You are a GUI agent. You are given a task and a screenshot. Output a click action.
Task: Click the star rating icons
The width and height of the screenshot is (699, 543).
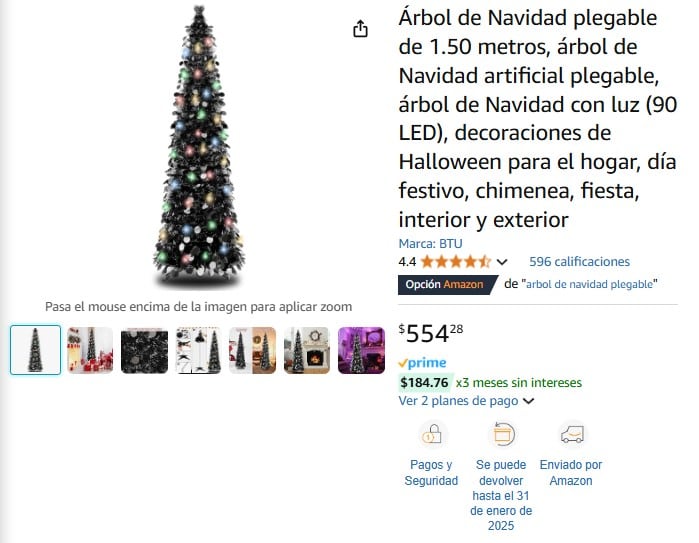click(x=455, y=262)
